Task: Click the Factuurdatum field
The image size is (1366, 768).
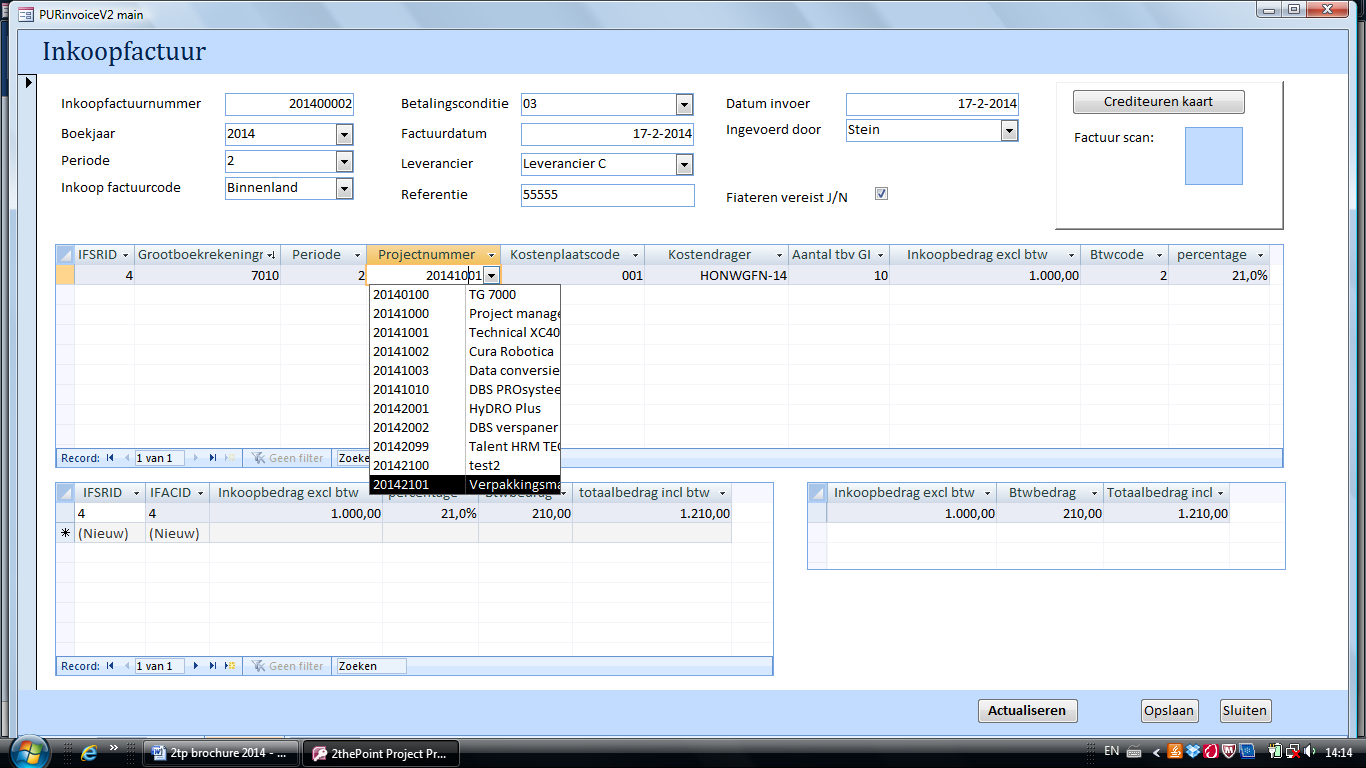Action: (607, 134)
